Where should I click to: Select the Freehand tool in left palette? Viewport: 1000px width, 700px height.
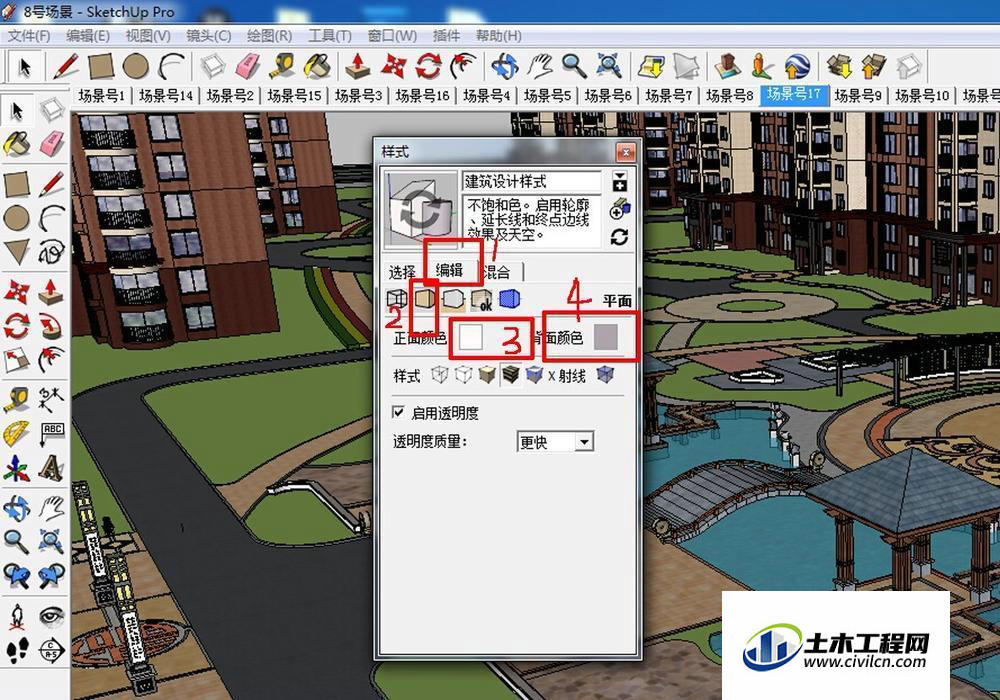[x=52, y=252]
